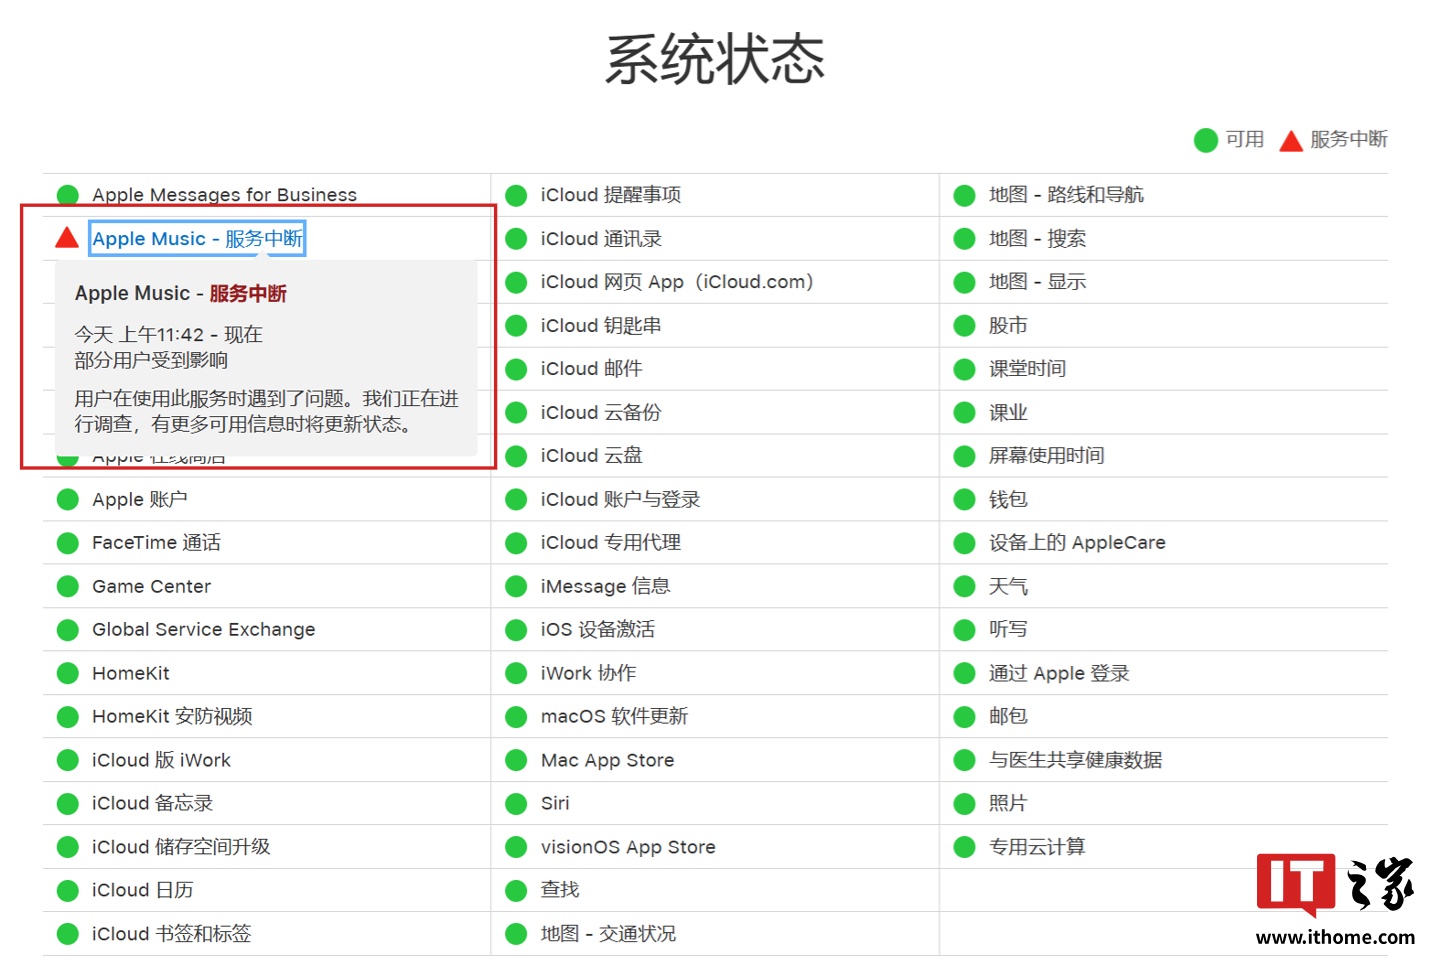
Task: Select the iCloud 钥匙串 entry
Action: (601, 326)
